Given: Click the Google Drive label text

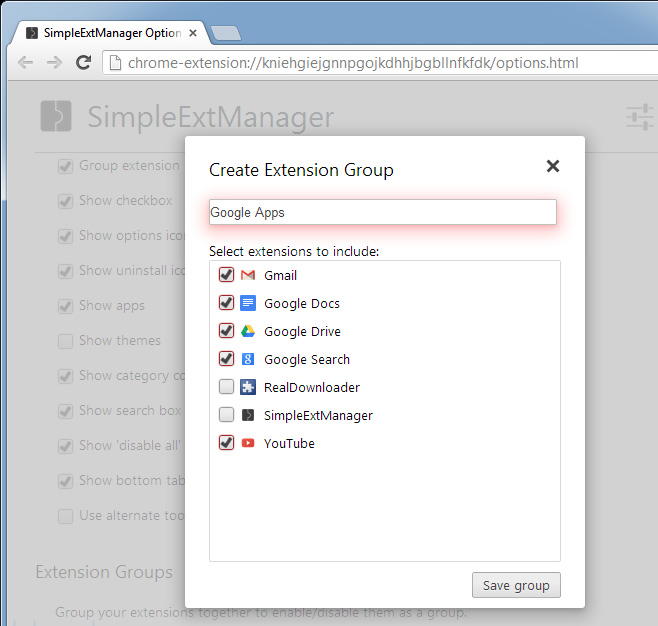Looking at the screenshot, I should pyautogui.click(x=302, y=331).
